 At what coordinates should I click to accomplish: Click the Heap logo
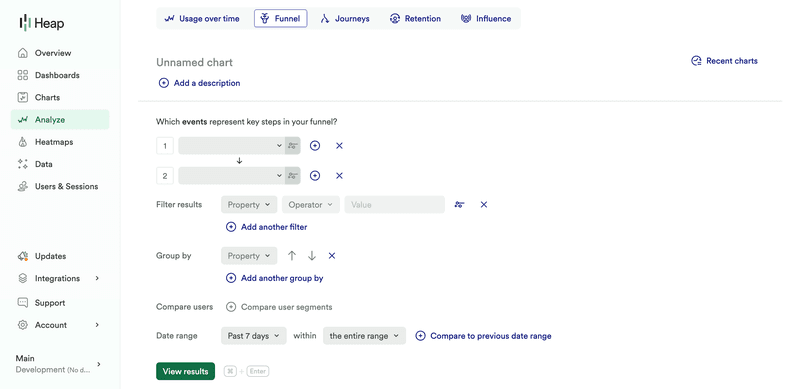(42, 22)
